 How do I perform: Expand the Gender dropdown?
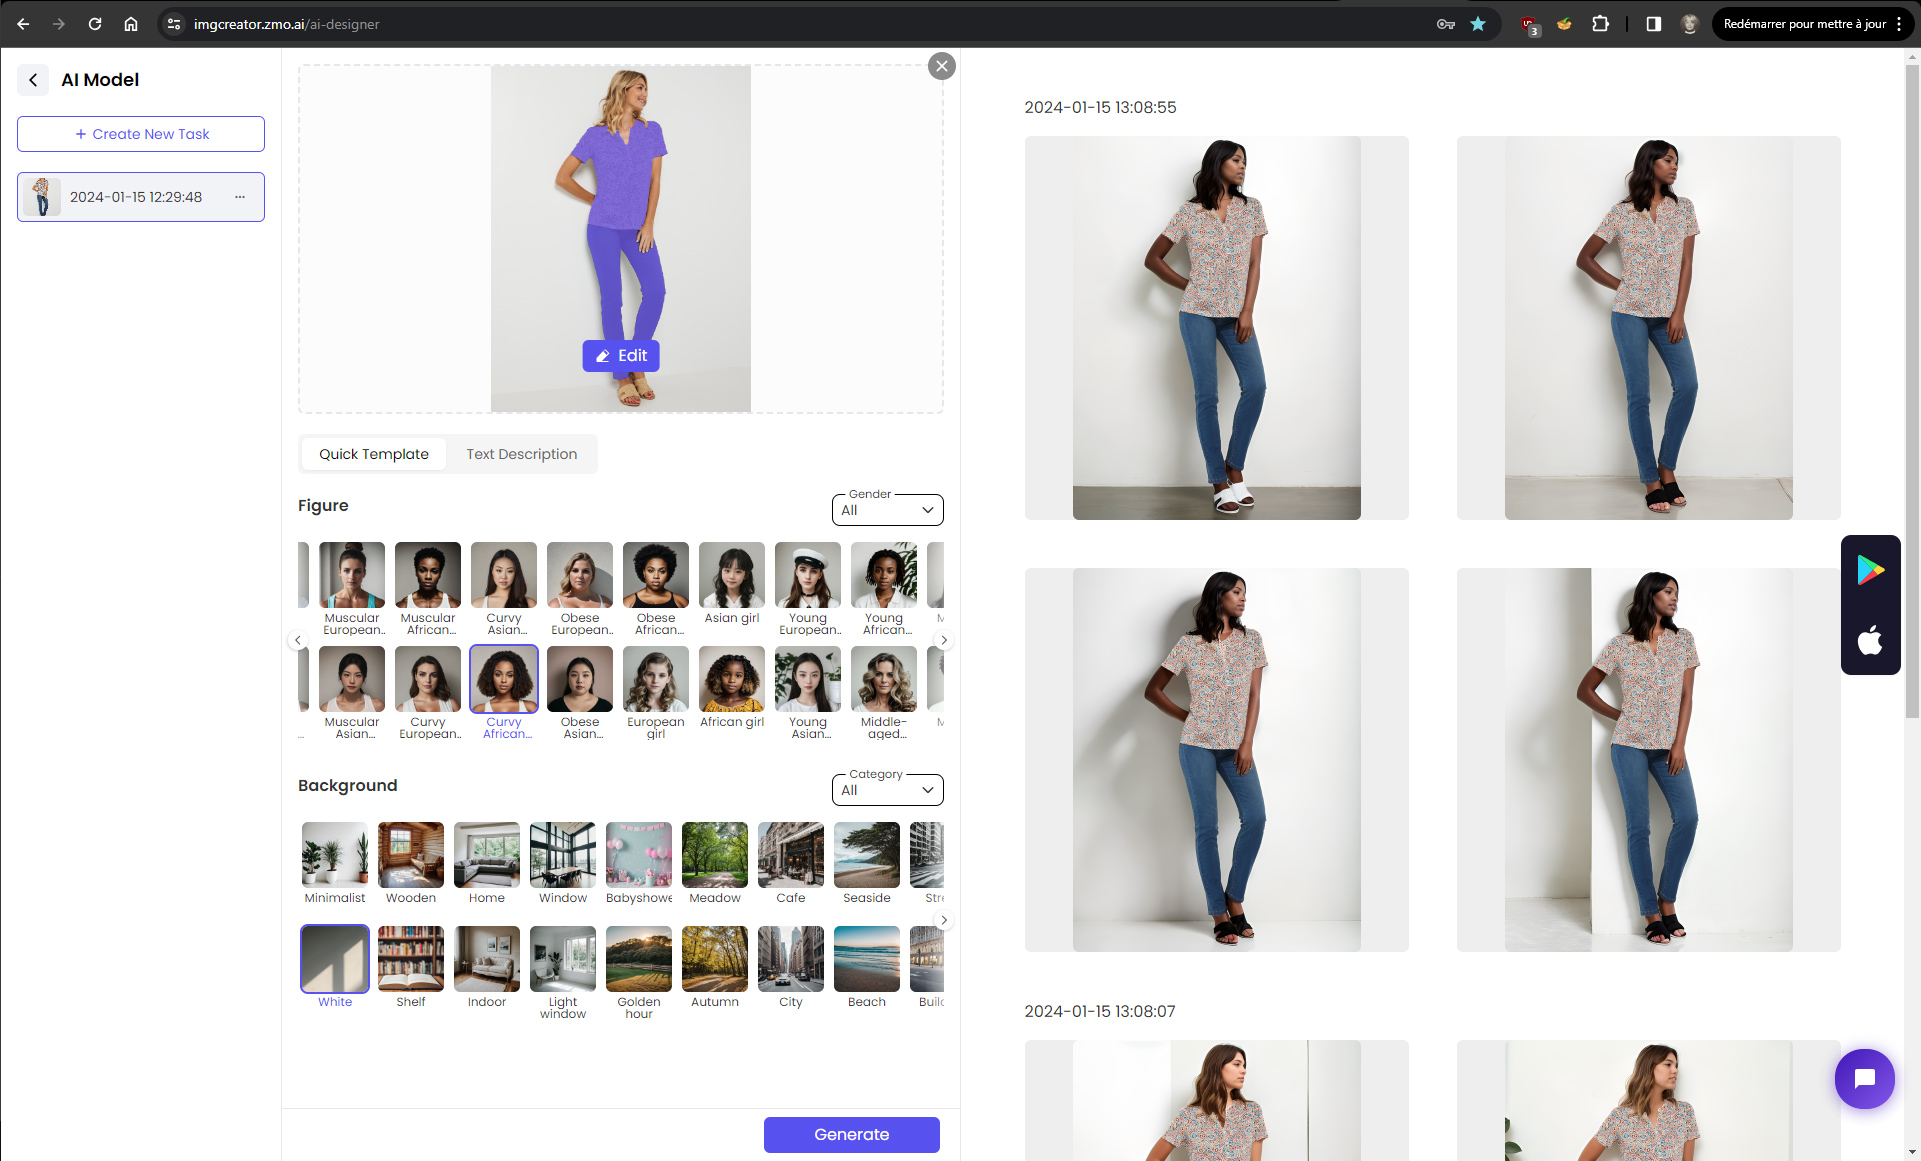pos(888,510)
